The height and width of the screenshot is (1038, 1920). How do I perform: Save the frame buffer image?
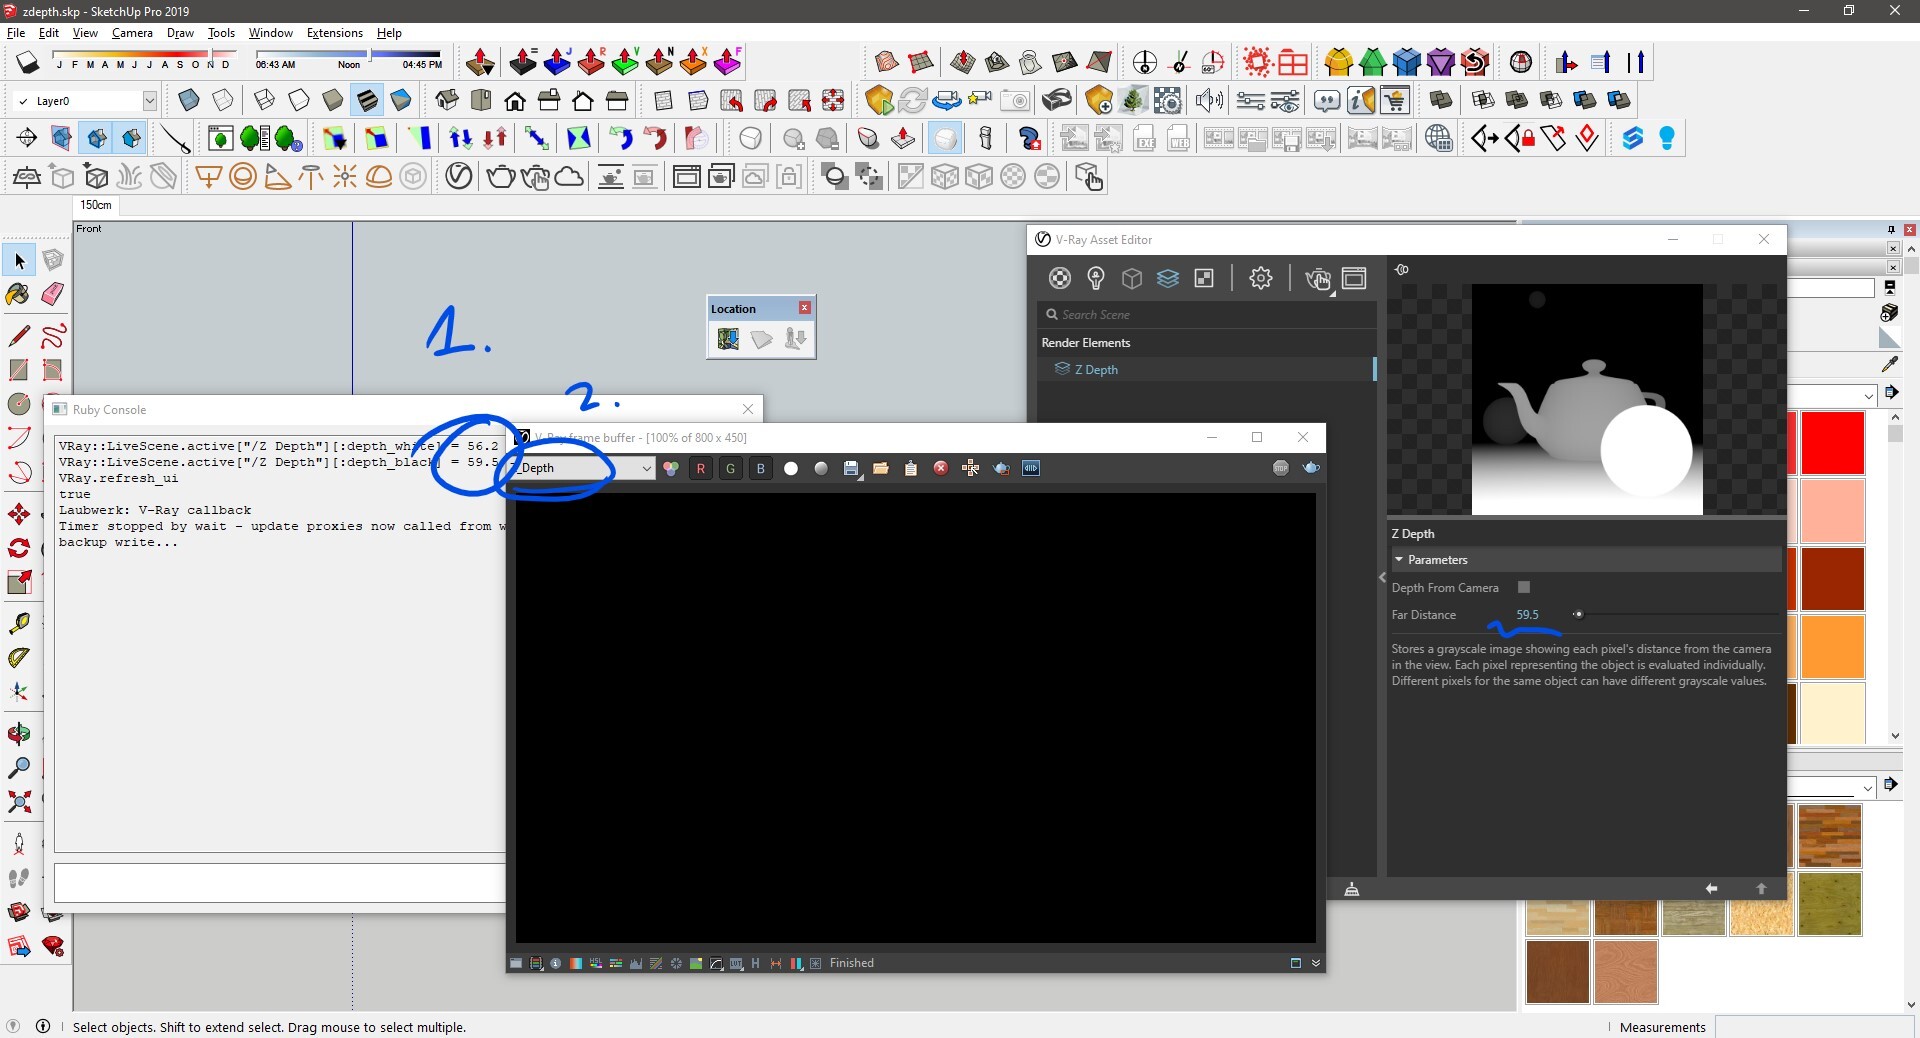[x=850, y=468]
